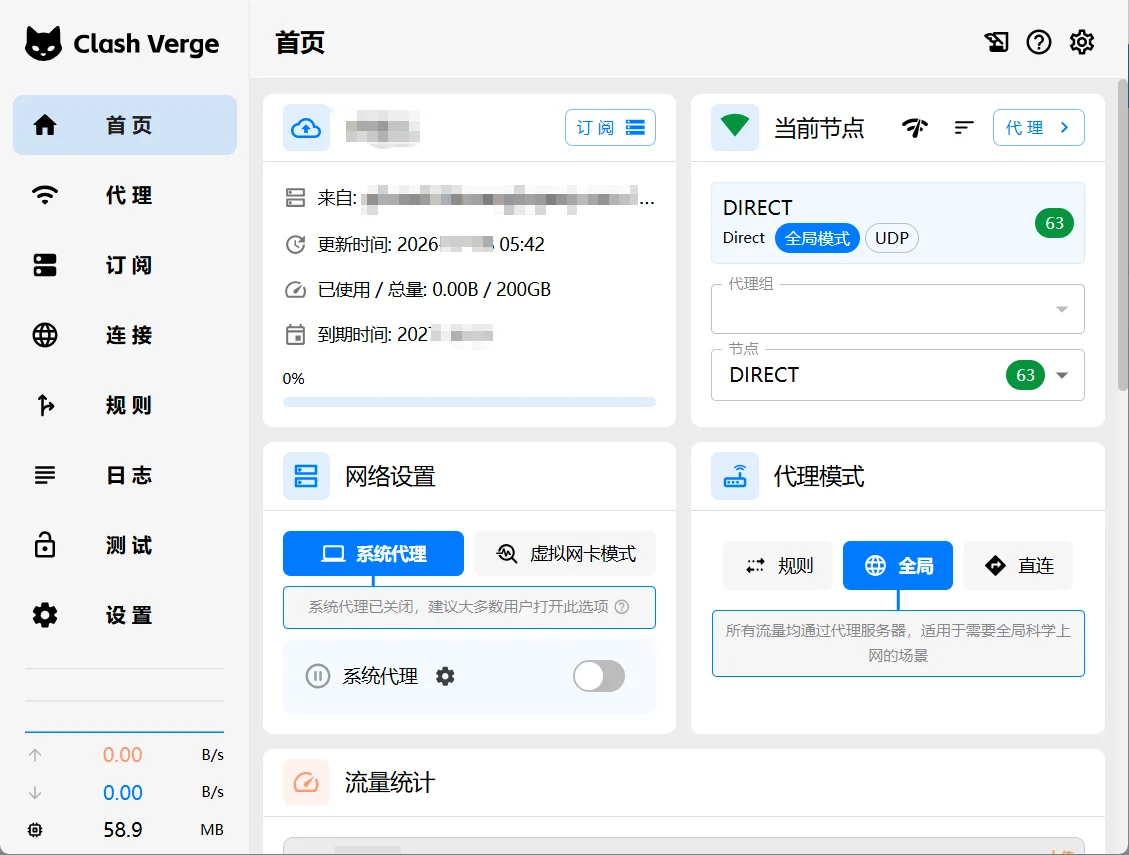1129x855 pixels.
Task: Switch proxy mode to 规则
Action: tap(778, 565)
